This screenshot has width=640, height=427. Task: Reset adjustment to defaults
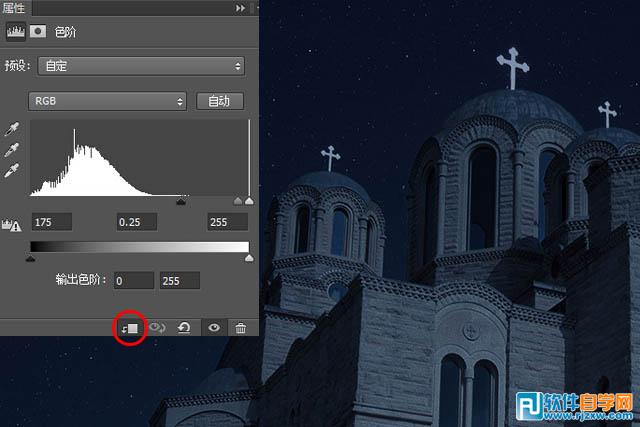184,328
